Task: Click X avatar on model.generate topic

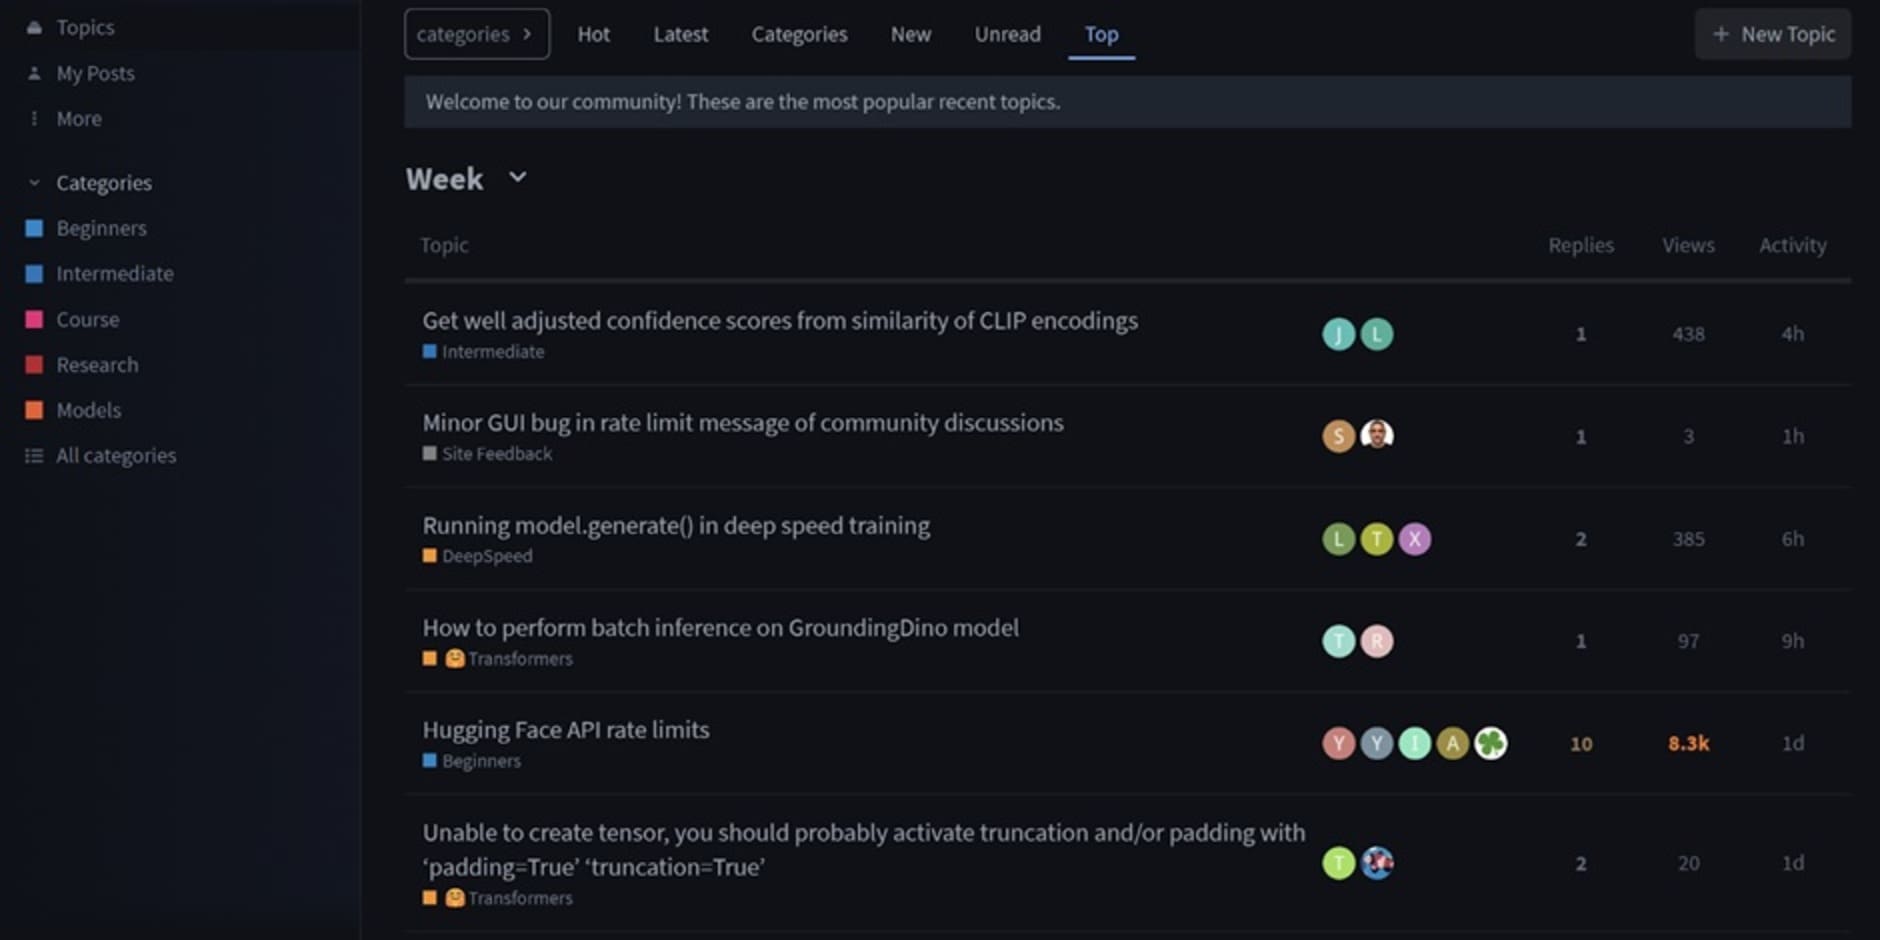Action: [1414, 539]
